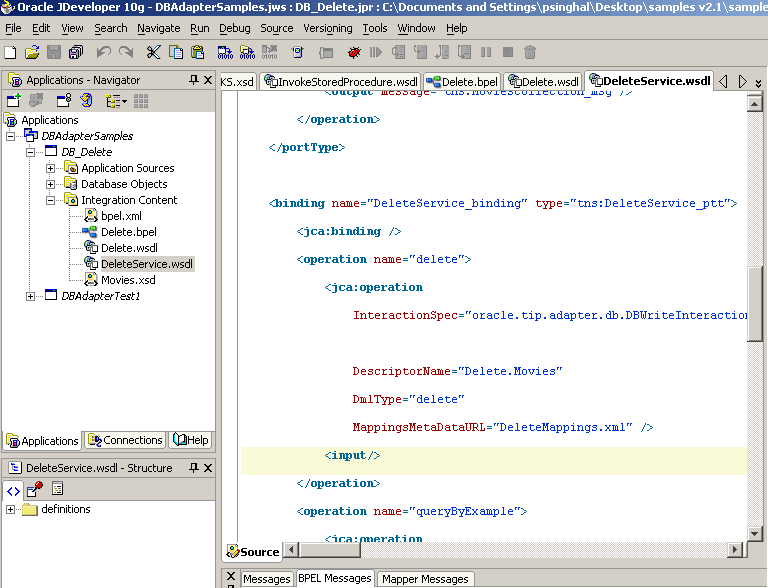Screen dimensions: 768x588
Task: Expand the Application Sources folder
Action: pos(50,168)
